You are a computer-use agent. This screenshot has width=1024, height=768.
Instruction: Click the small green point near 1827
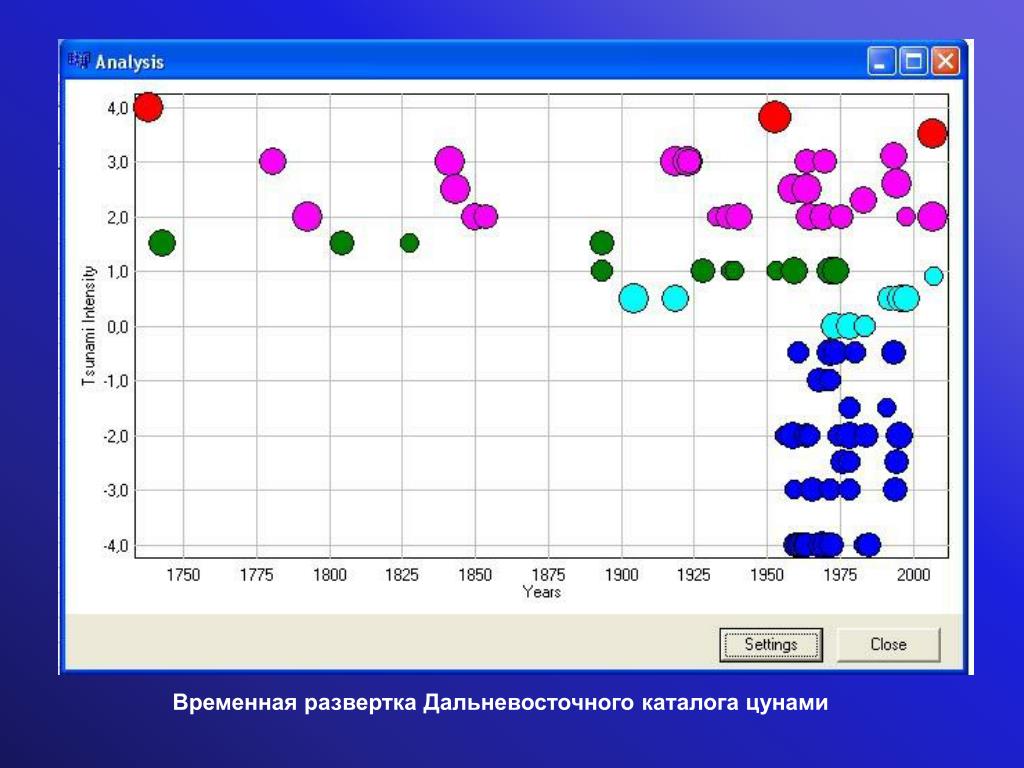point(409,243)
